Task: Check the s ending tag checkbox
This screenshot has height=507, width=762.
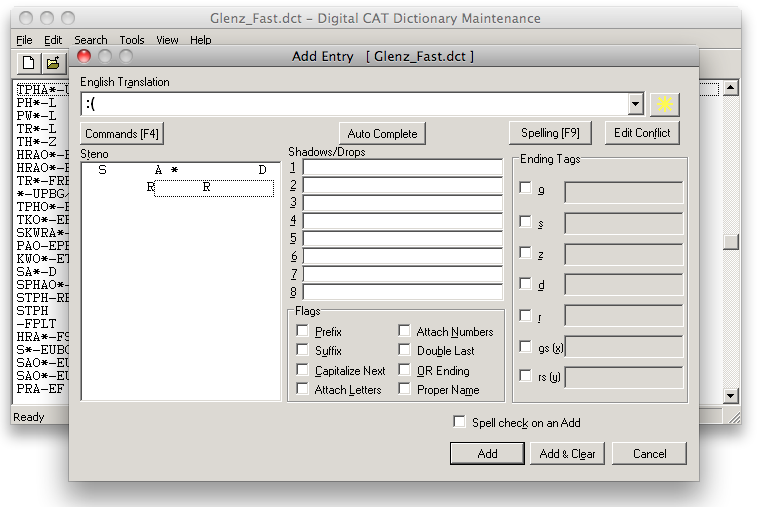Action: pos(525,222)
